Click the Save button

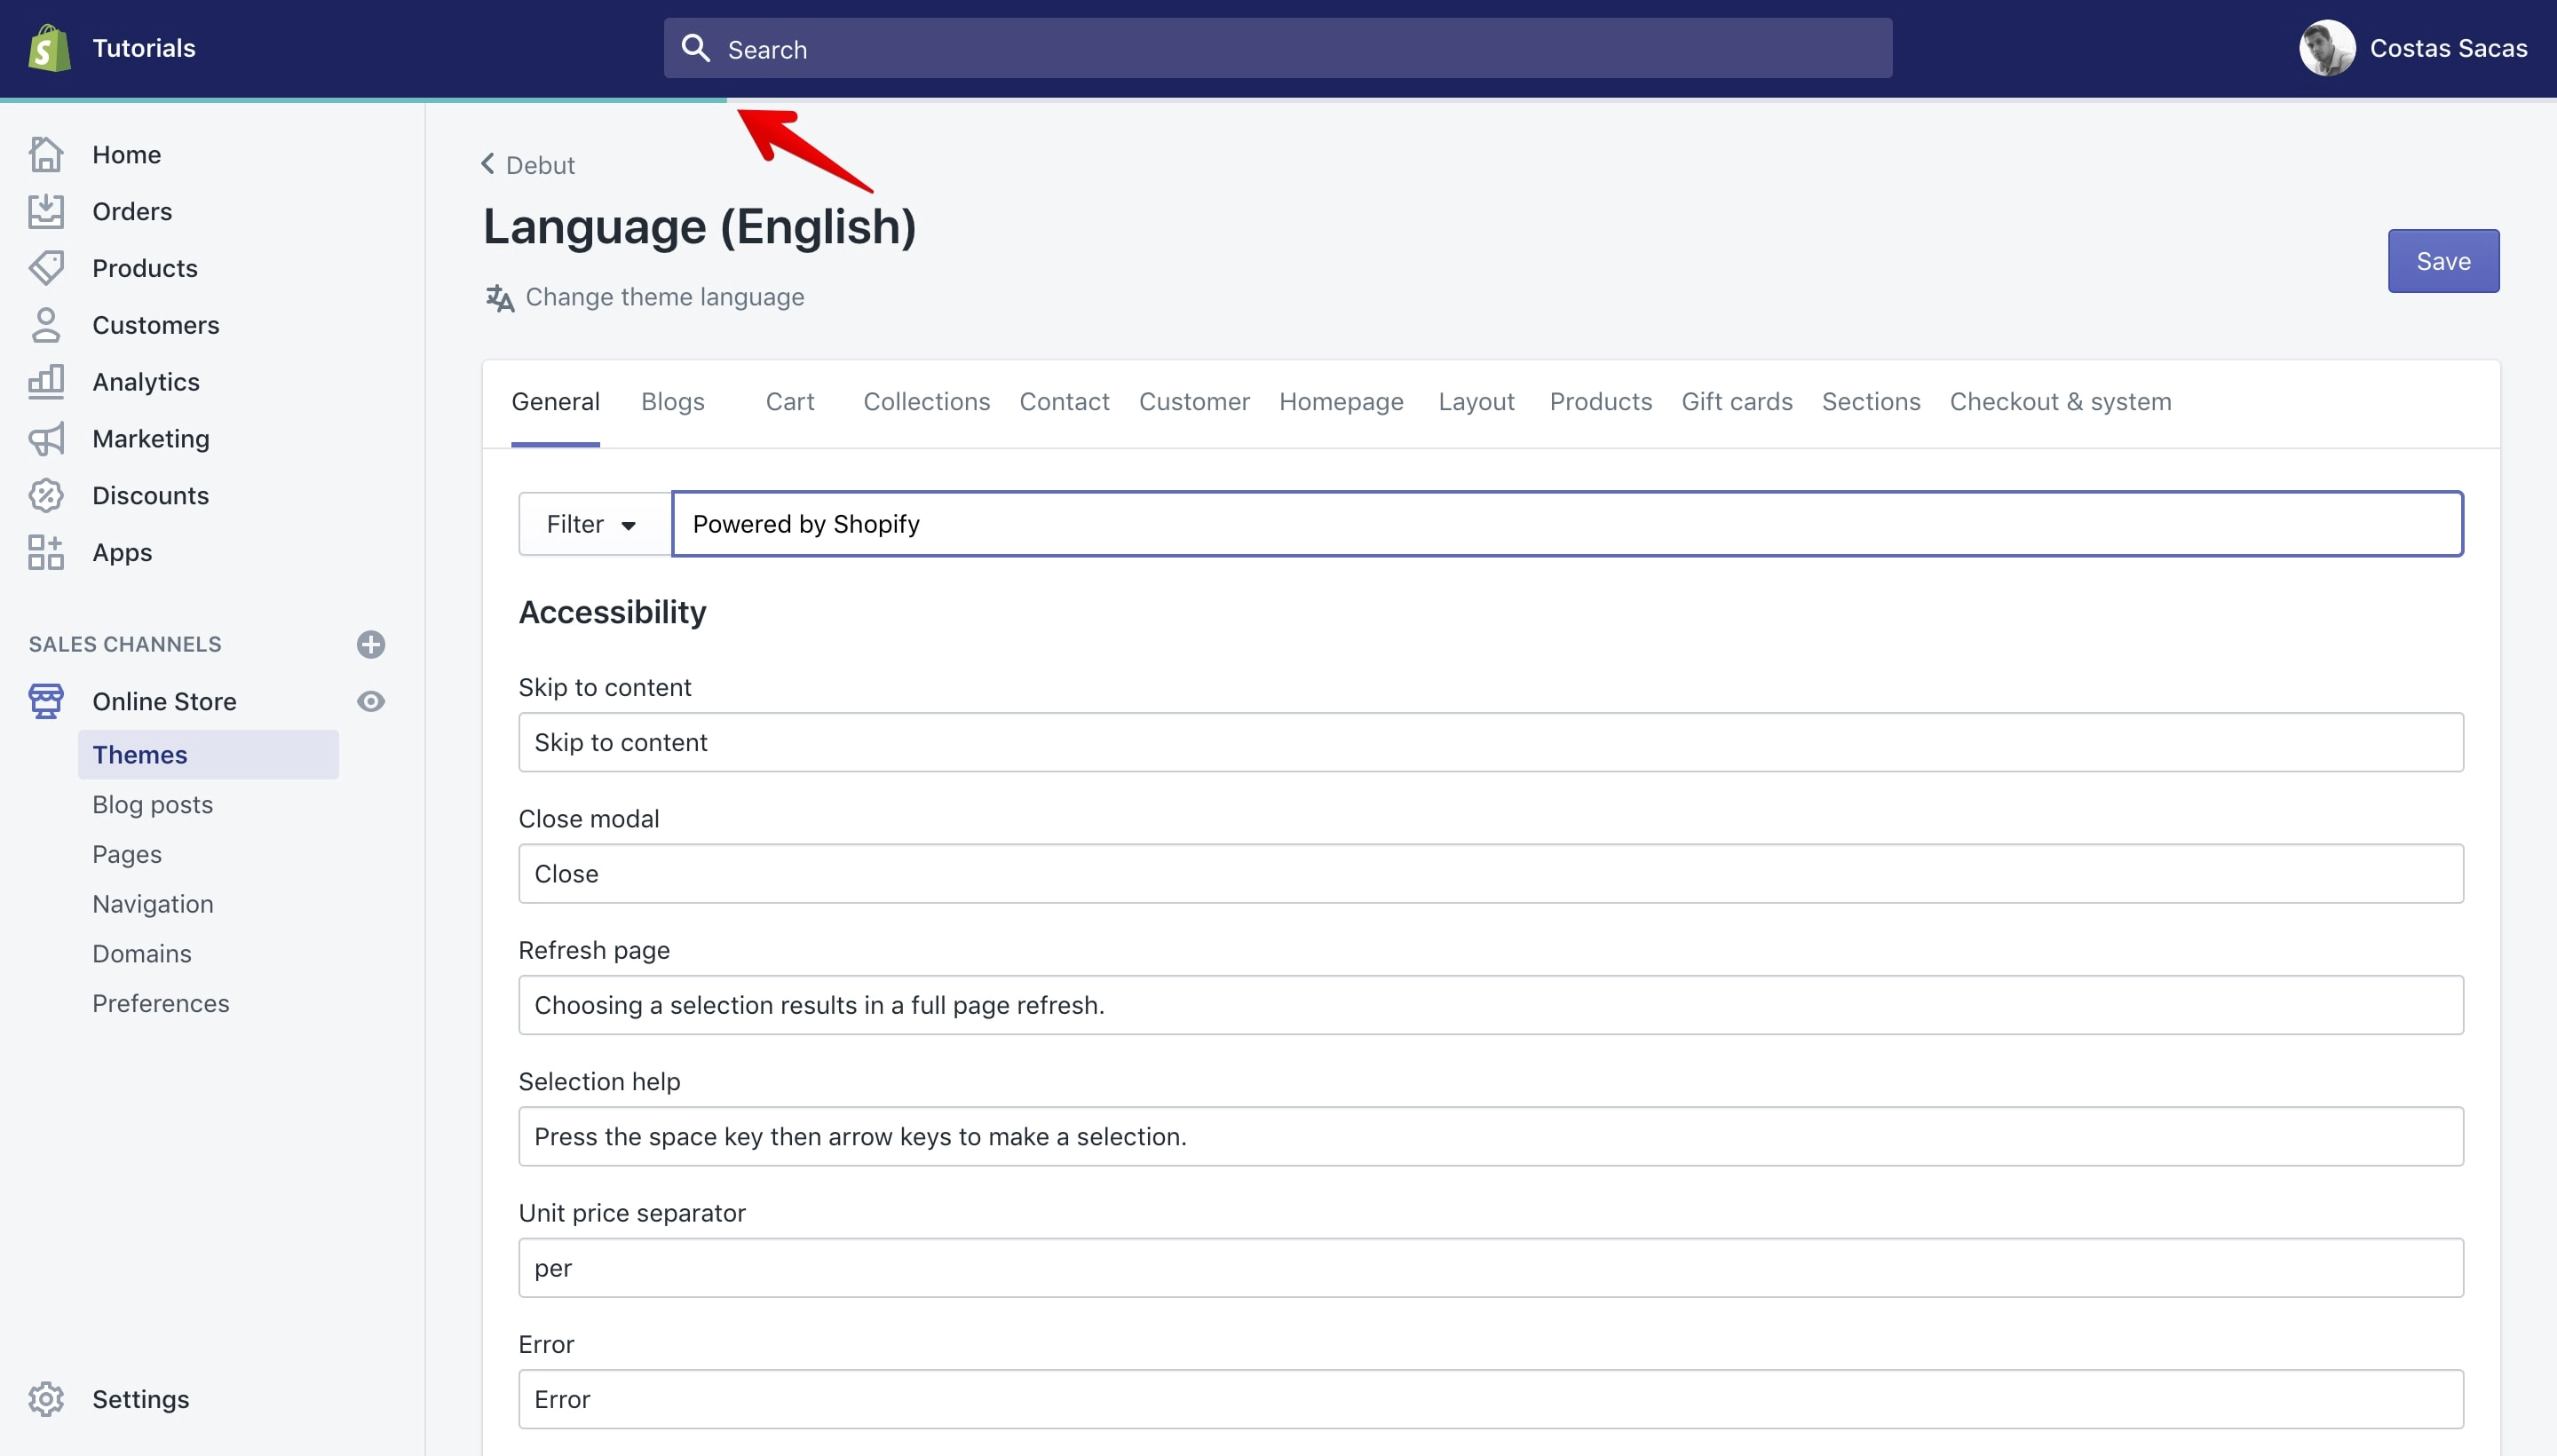click(2444, 261)
